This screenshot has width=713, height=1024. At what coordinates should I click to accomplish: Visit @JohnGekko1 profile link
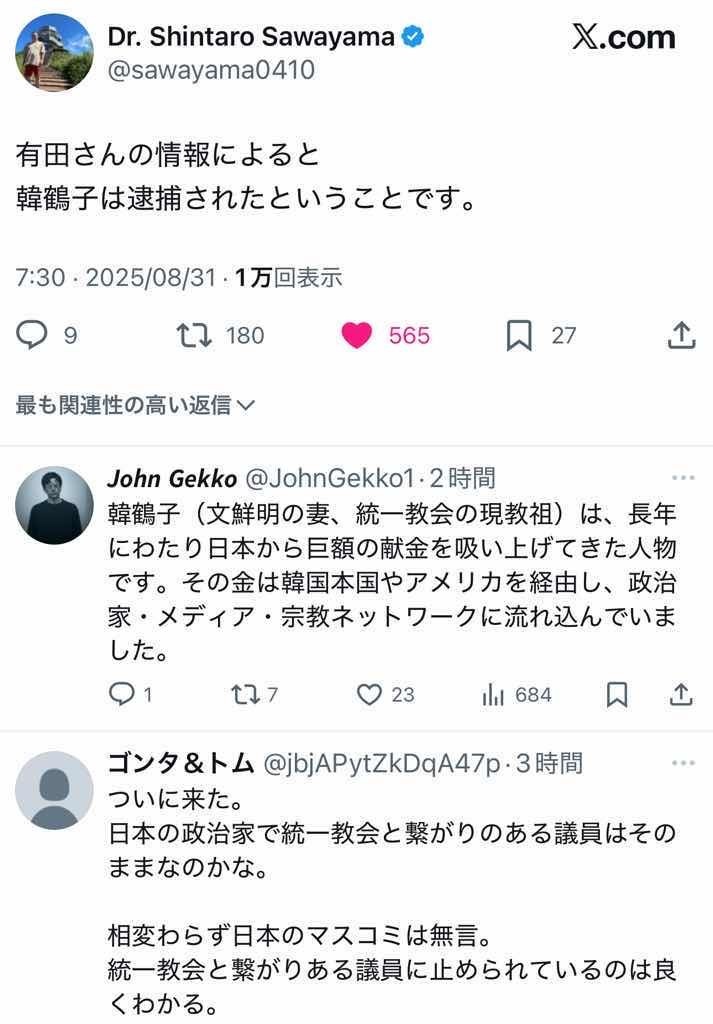point(330,479)
